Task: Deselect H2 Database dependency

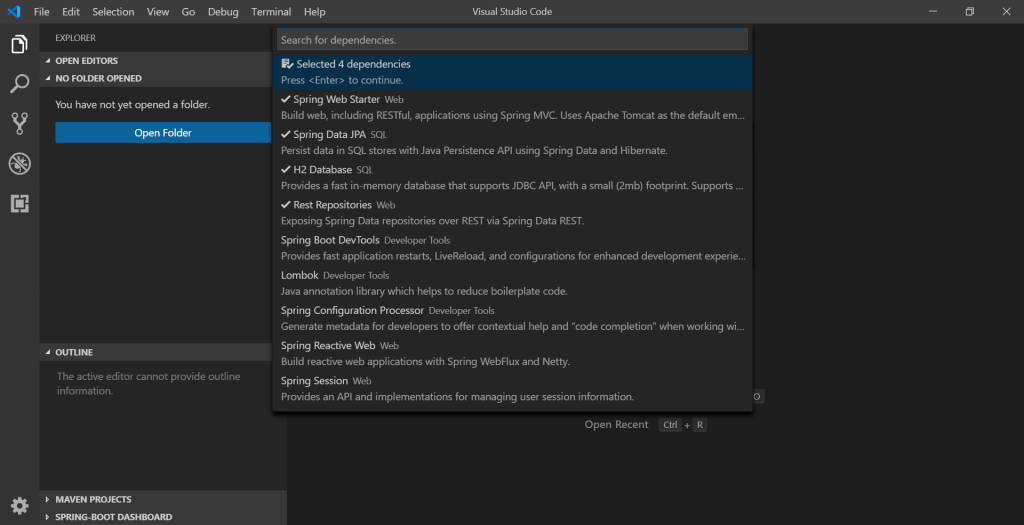Action: [512, 178]
